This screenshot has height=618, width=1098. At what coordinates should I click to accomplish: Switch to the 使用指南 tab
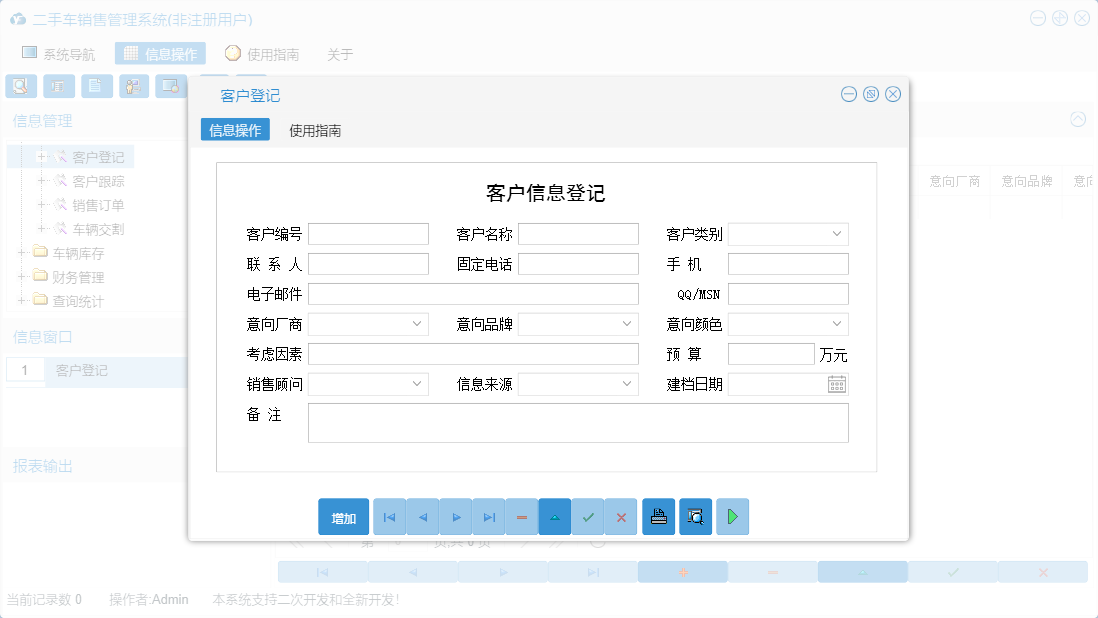(313, 130)
